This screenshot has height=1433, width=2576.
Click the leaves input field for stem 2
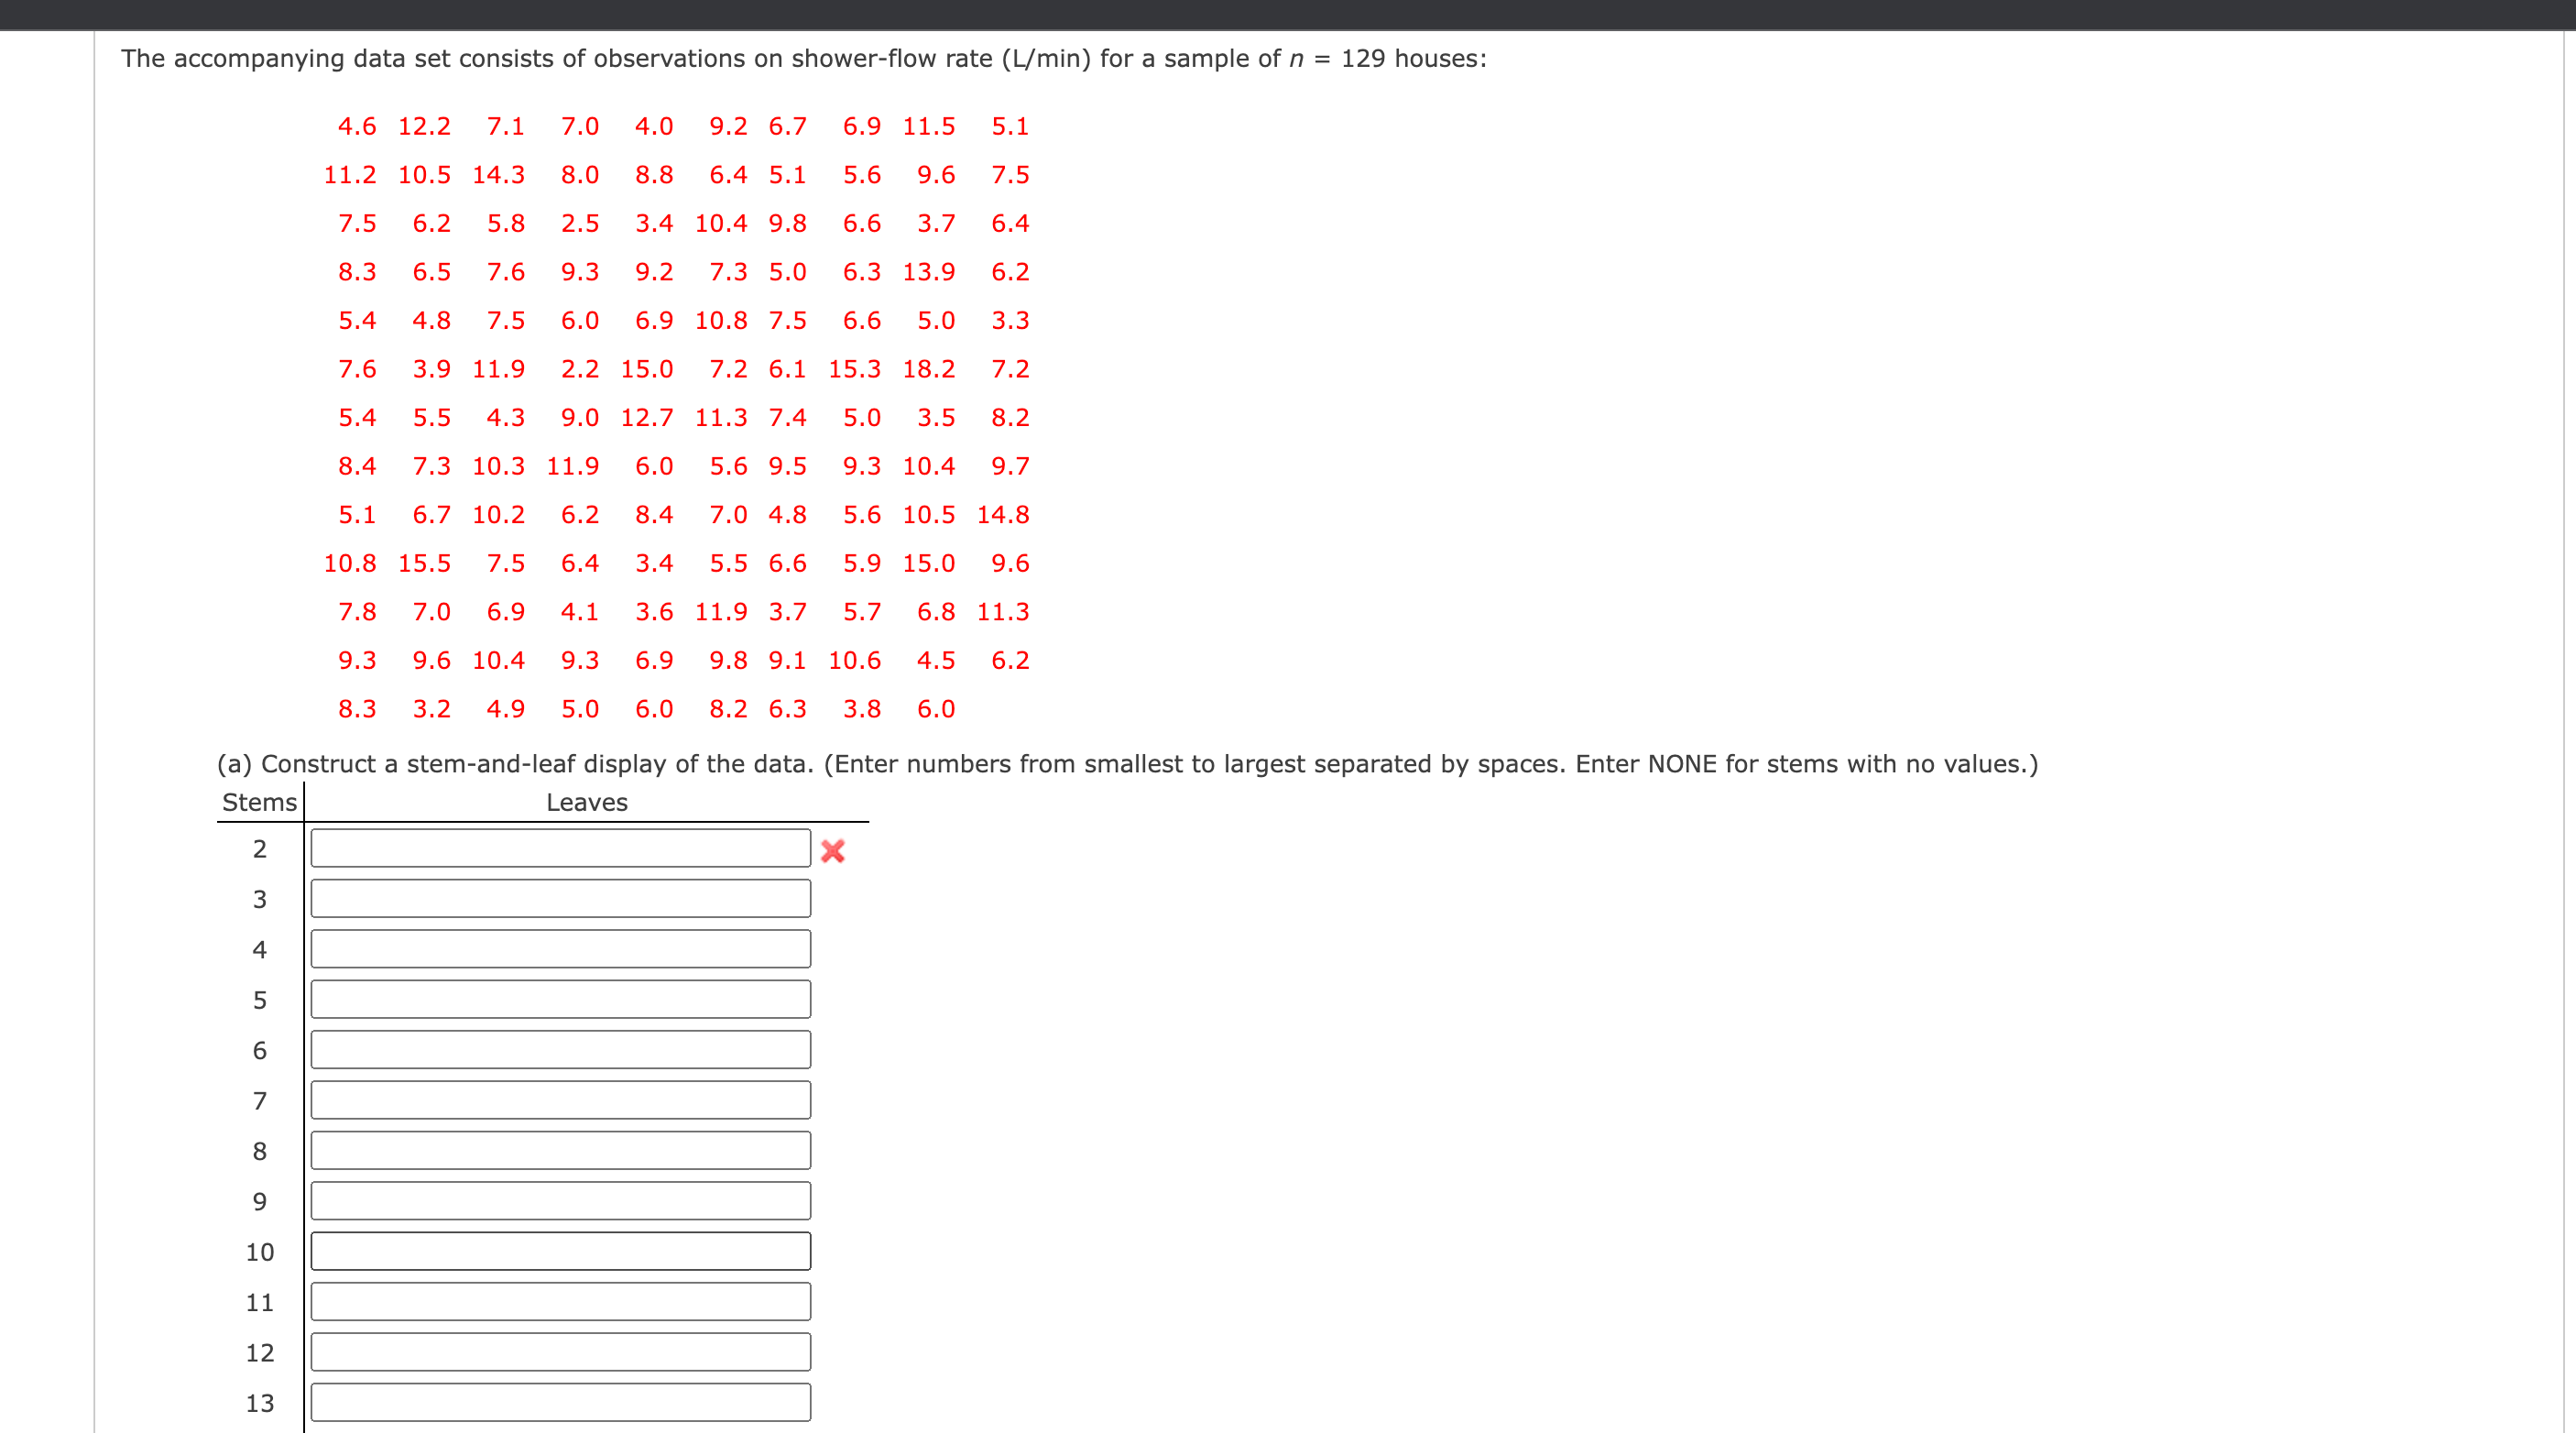[561, 847]
